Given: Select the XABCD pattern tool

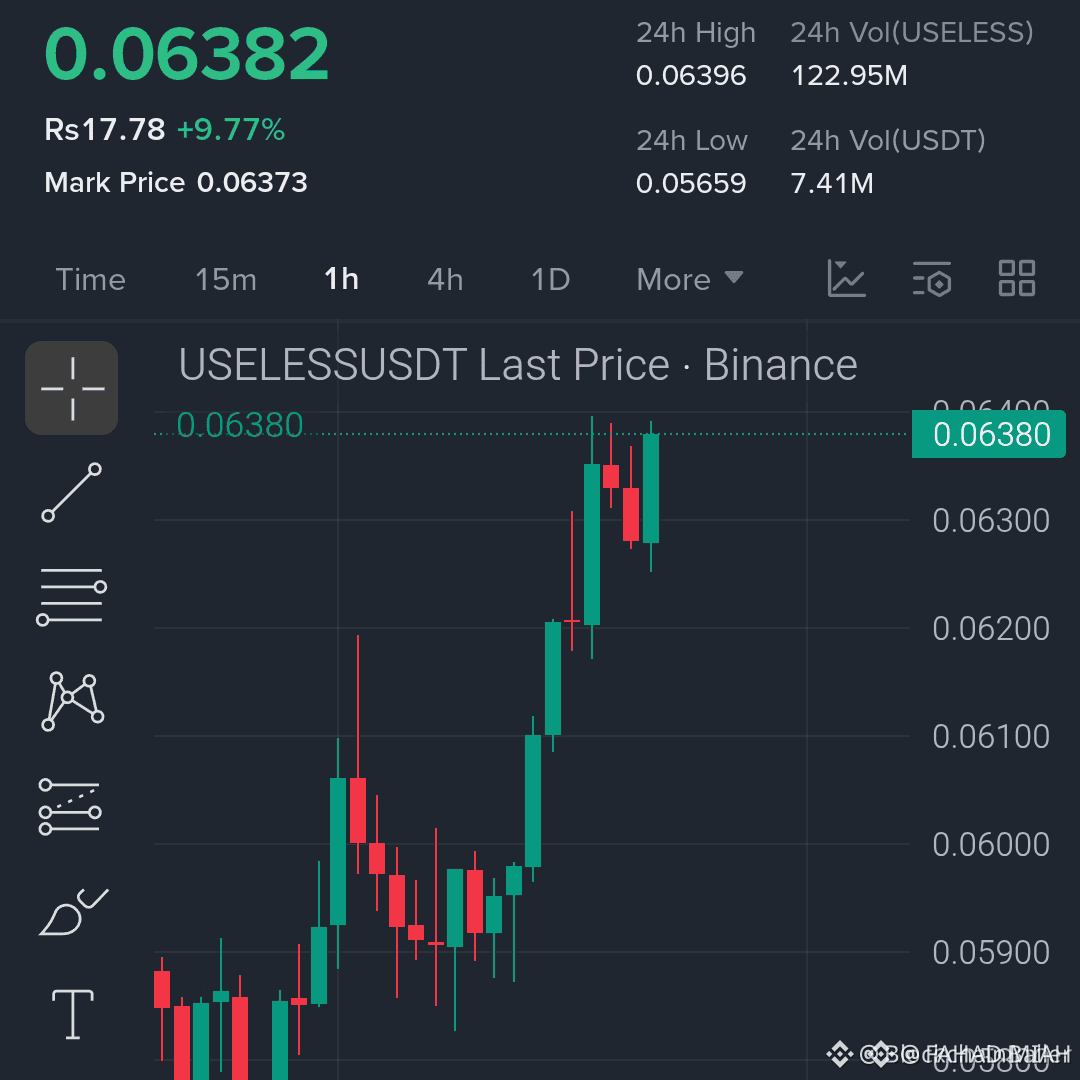Looking at the screenshot, I should 72,701.
